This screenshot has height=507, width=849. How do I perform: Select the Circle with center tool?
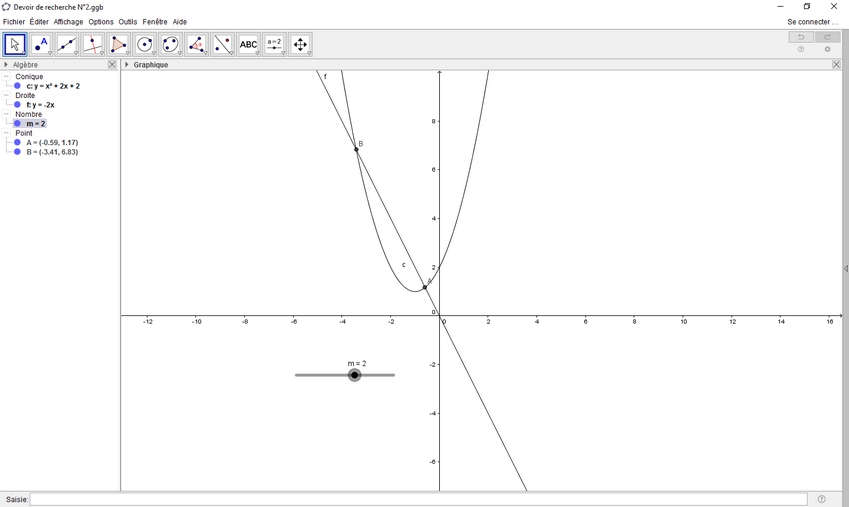[x=145, y=44]
